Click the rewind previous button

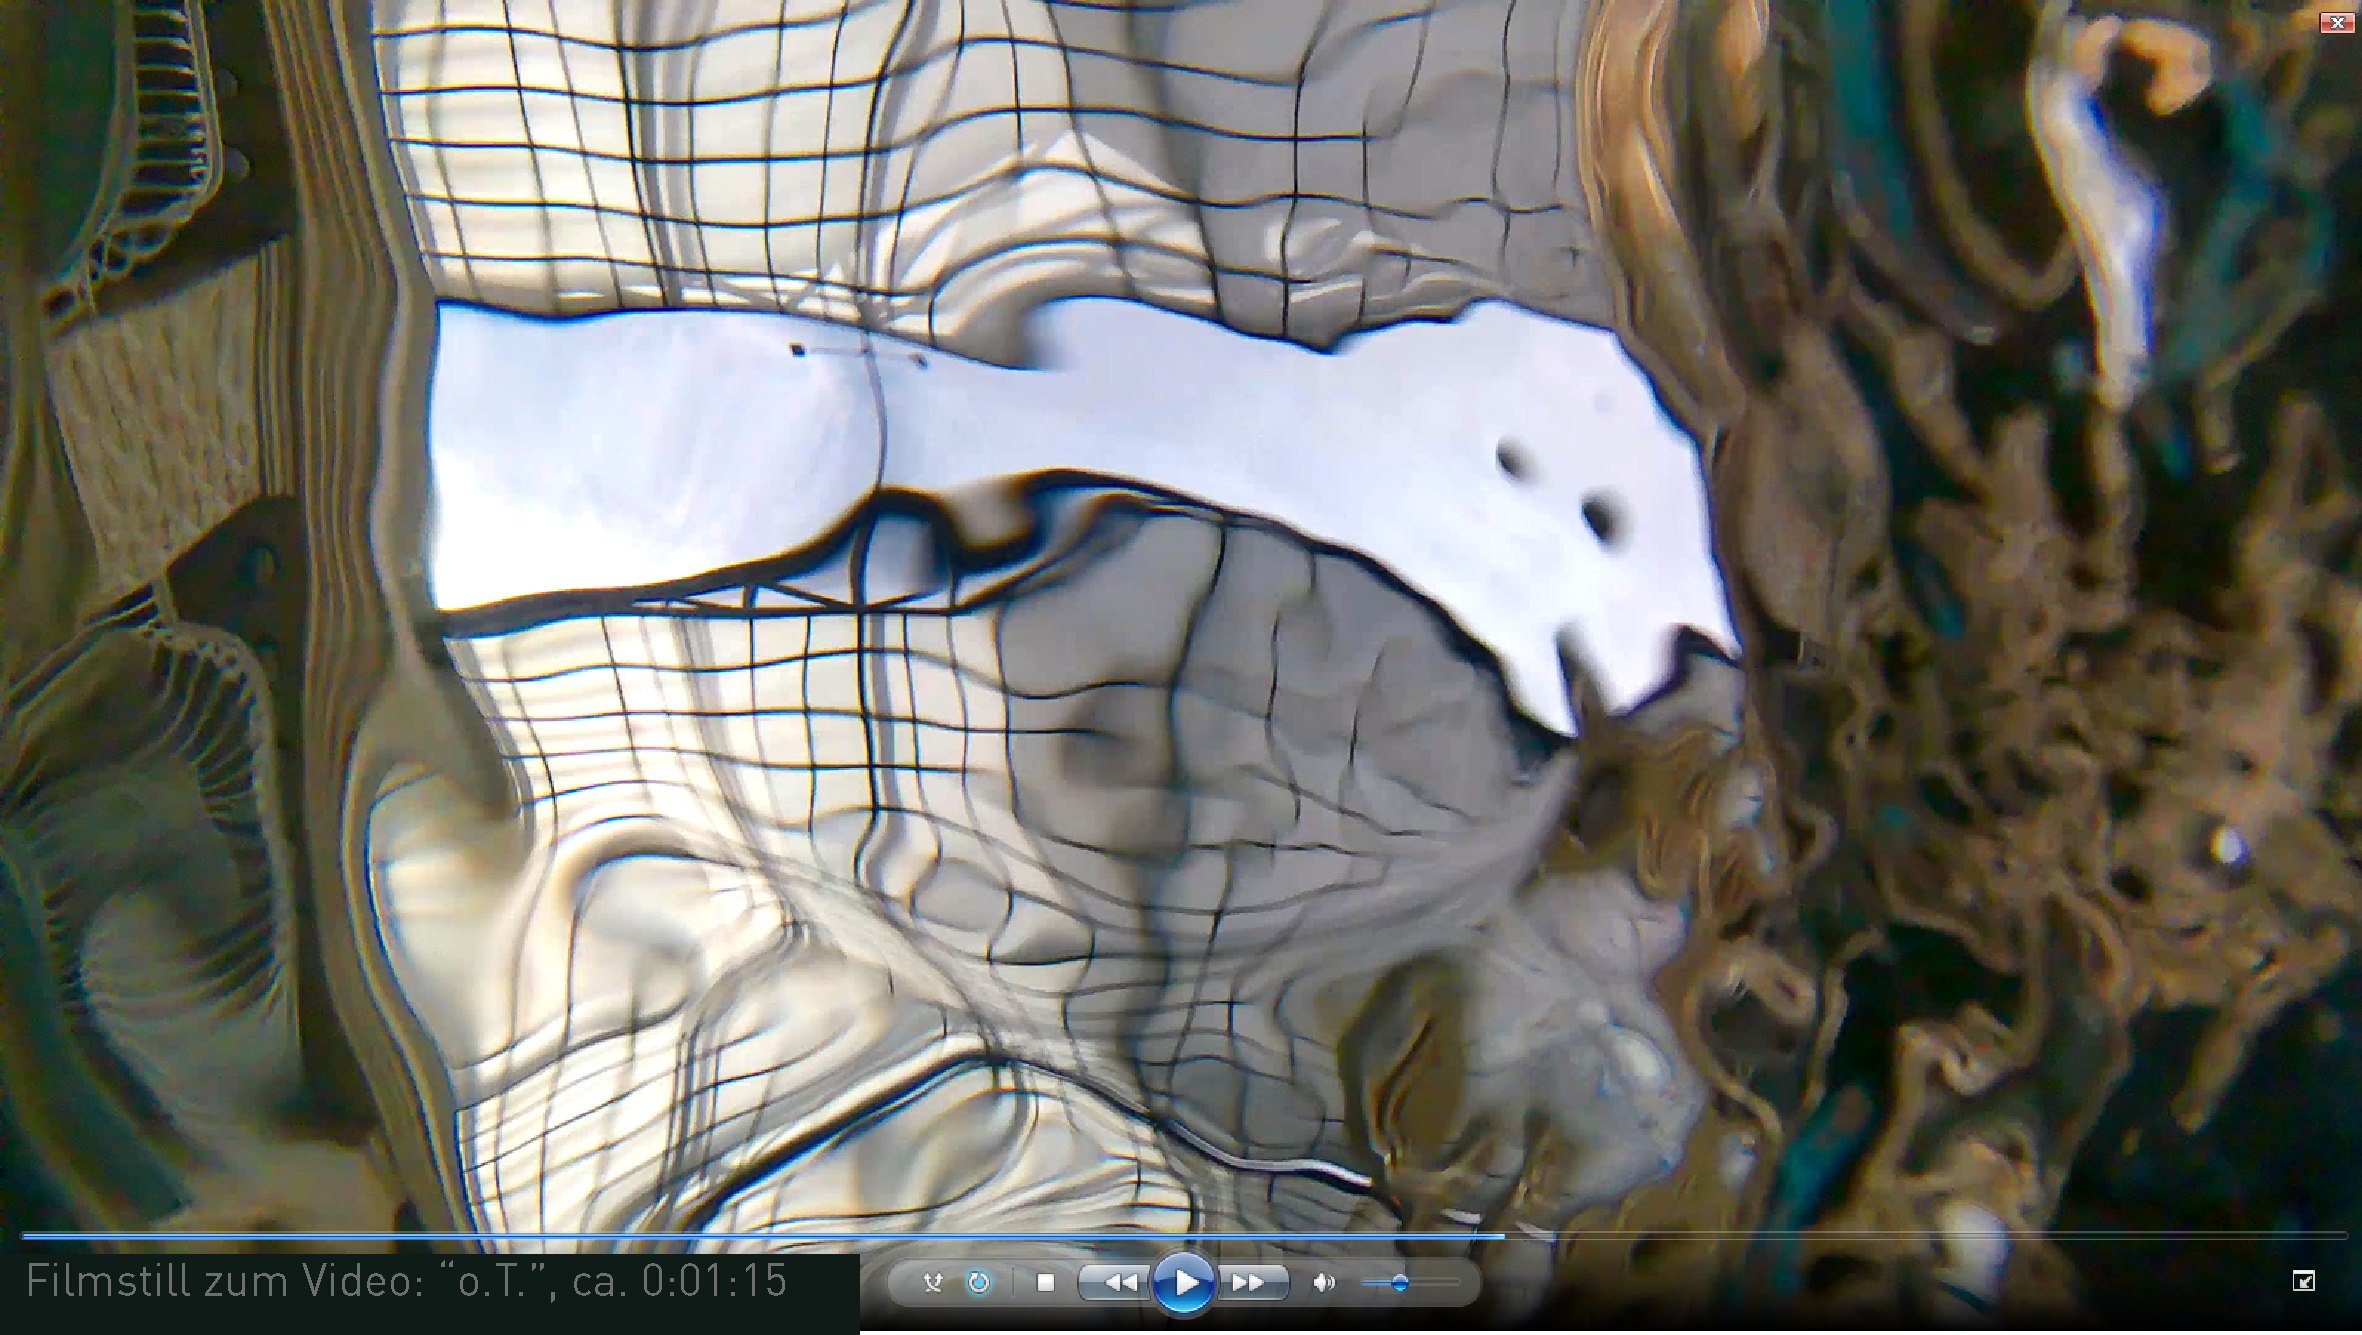tap(1119, 1282)
